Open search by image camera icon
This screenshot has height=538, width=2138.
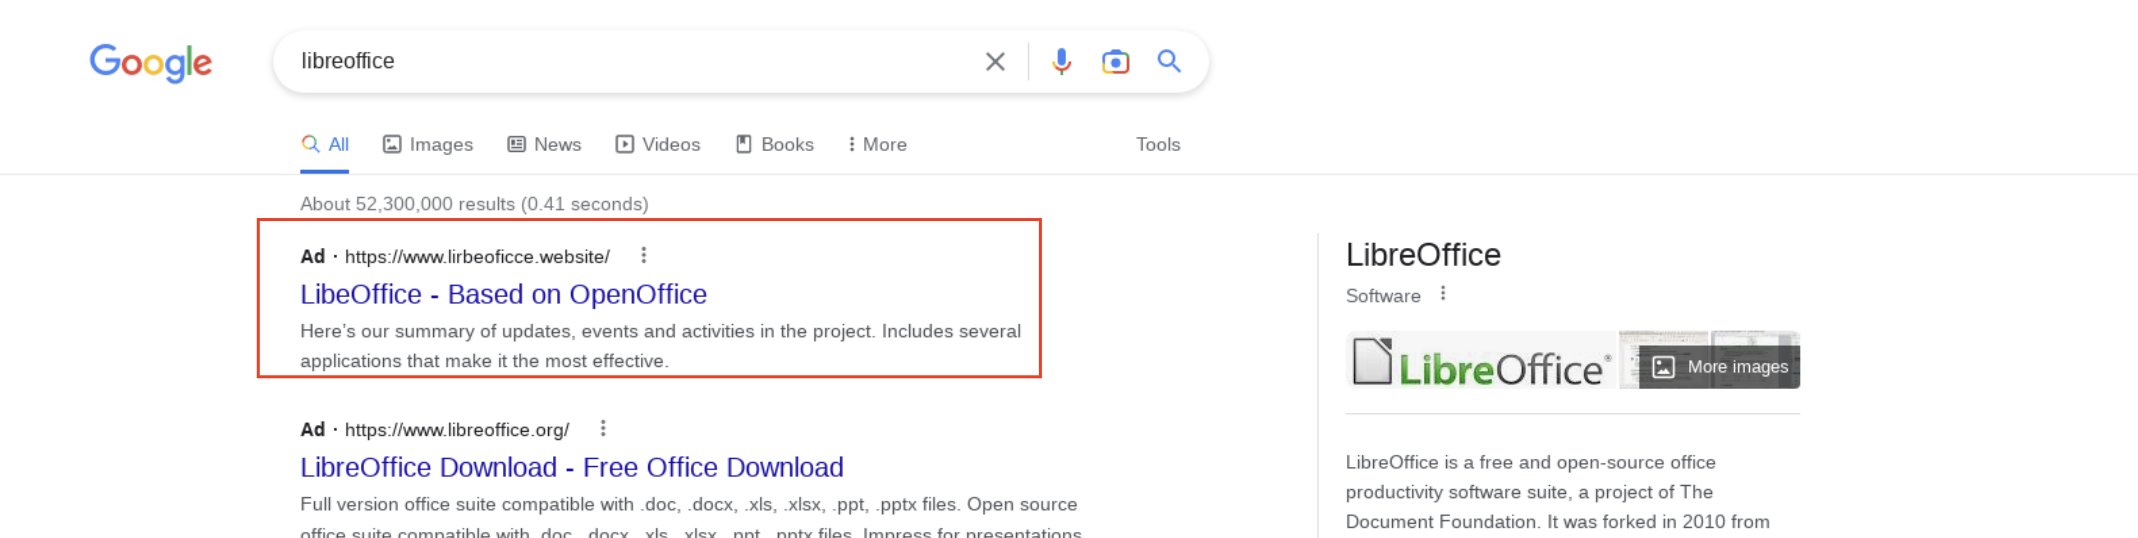tap(1115, 62)
